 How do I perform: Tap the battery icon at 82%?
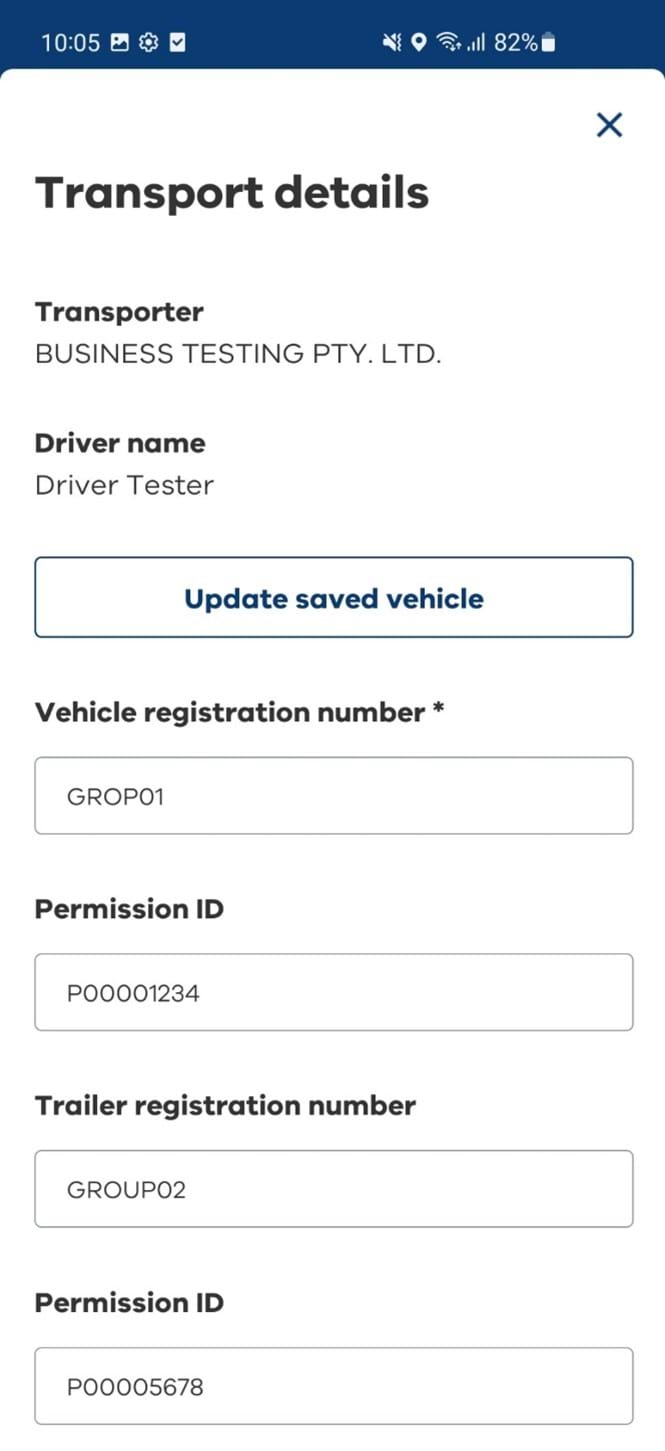[548, 42]
